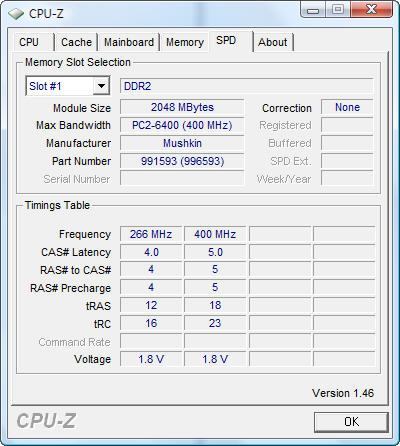Image resolution: width=400 pixels, height=446 pixels.
Task: Click the RAS# to CAS# value 4
Action: [151, 269]
